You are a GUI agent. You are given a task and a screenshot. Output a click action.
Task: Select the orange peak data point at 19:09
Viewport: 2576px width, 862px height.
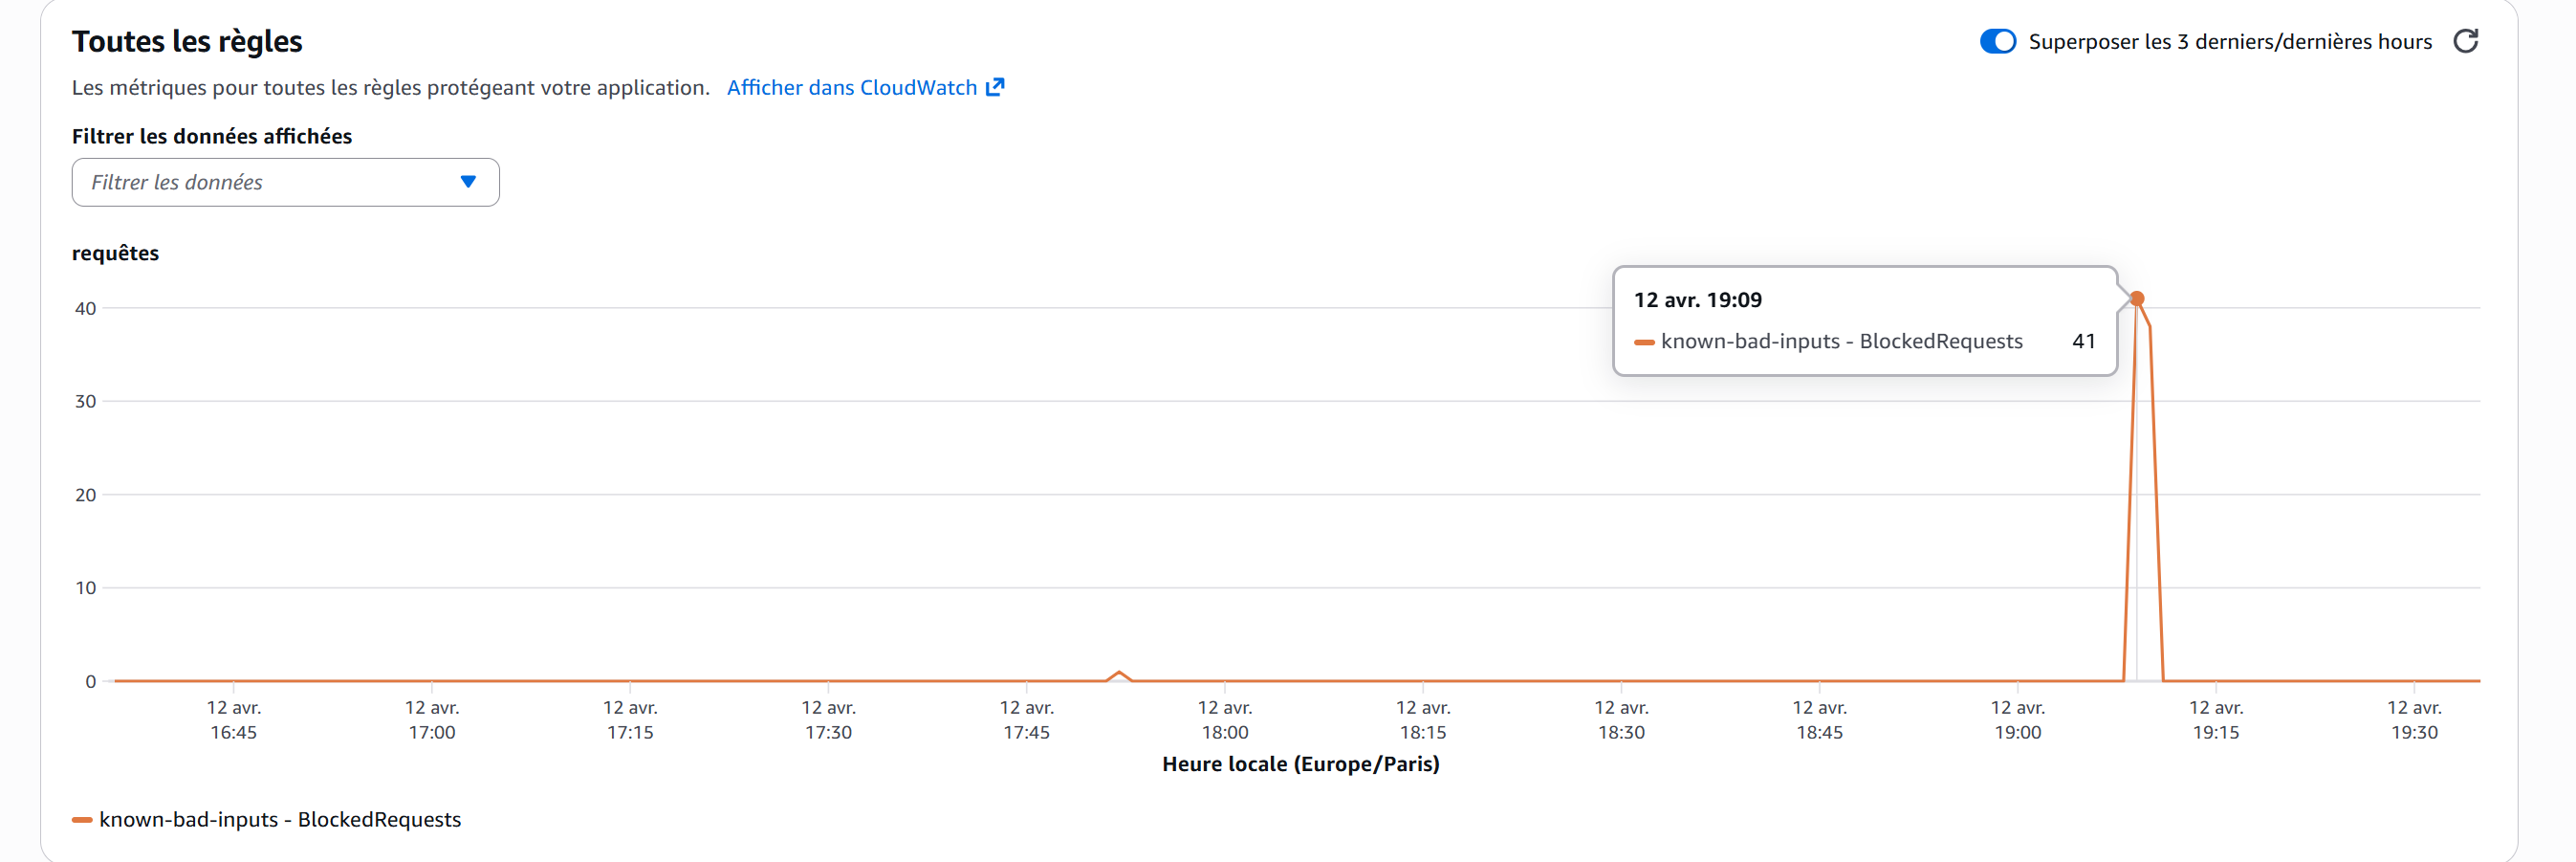(2137, 298)
